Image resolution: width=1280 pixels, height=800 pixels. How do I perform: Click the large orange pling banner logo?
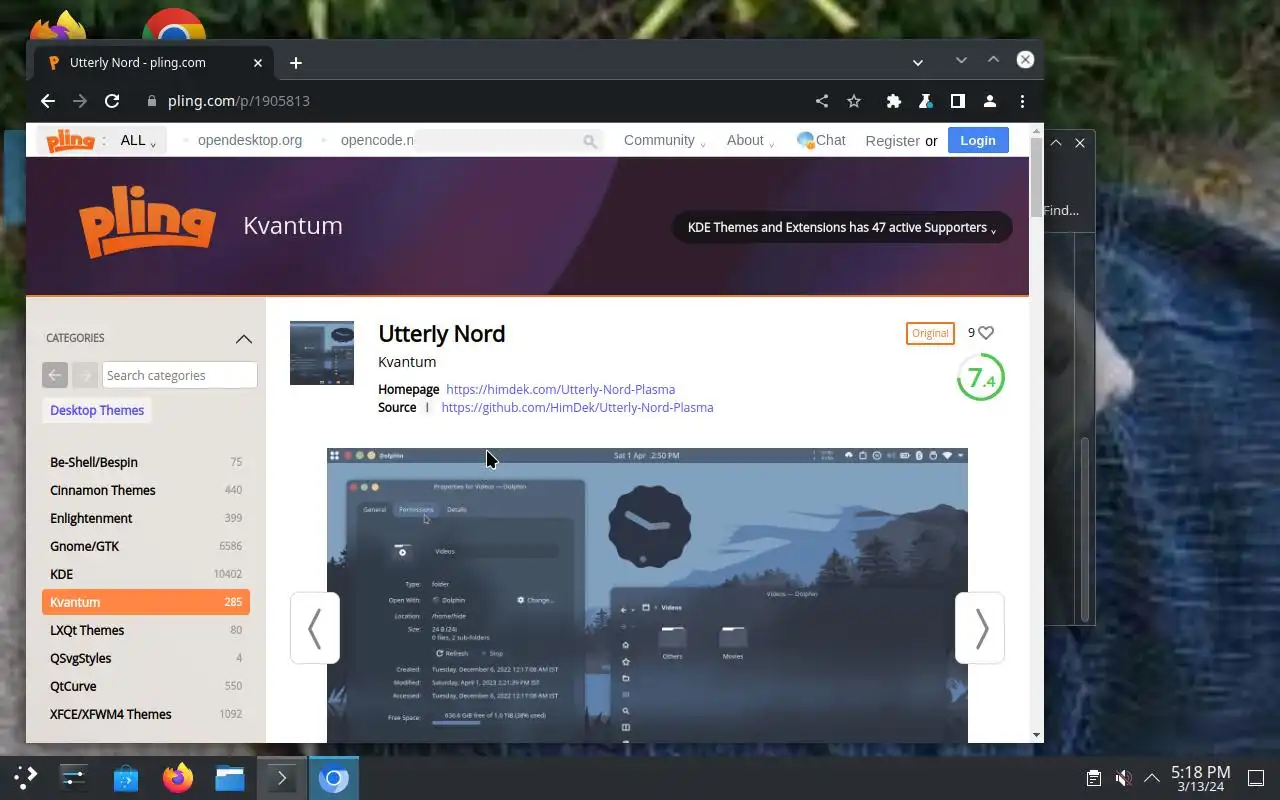pos(147,224)
